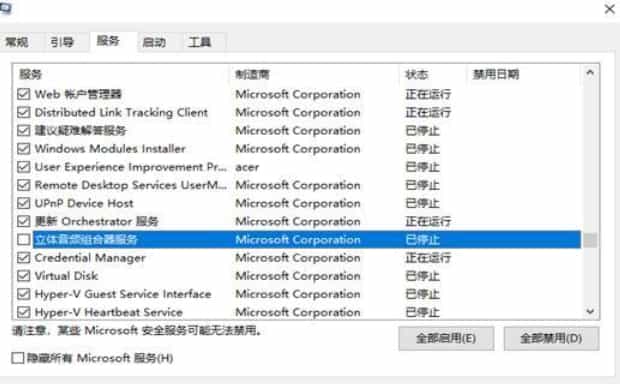Open the 引导 tab
Viewport: 620px width, 384px height.
tap(62, 42)
